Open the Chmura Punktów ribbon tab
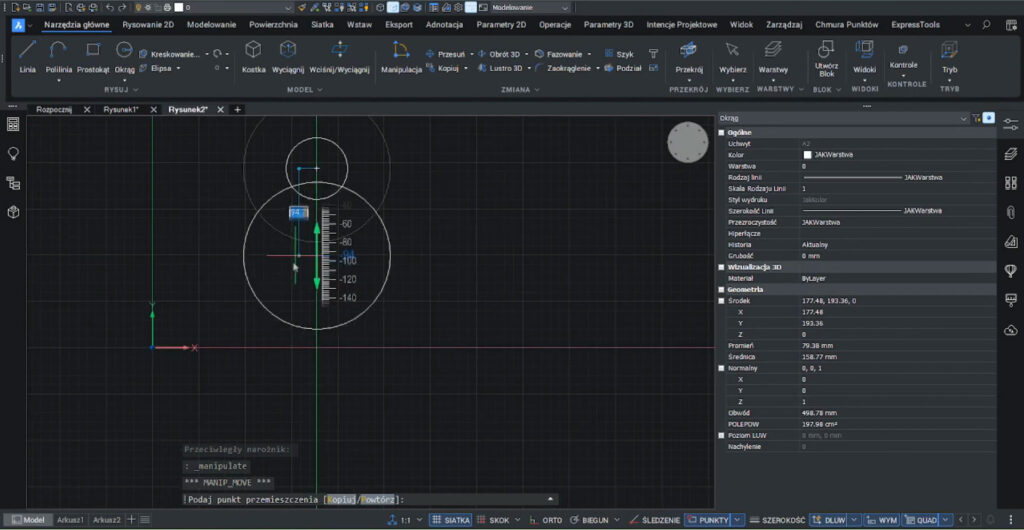This screenshot has width=1024, height=530. [x=846, y=25]
